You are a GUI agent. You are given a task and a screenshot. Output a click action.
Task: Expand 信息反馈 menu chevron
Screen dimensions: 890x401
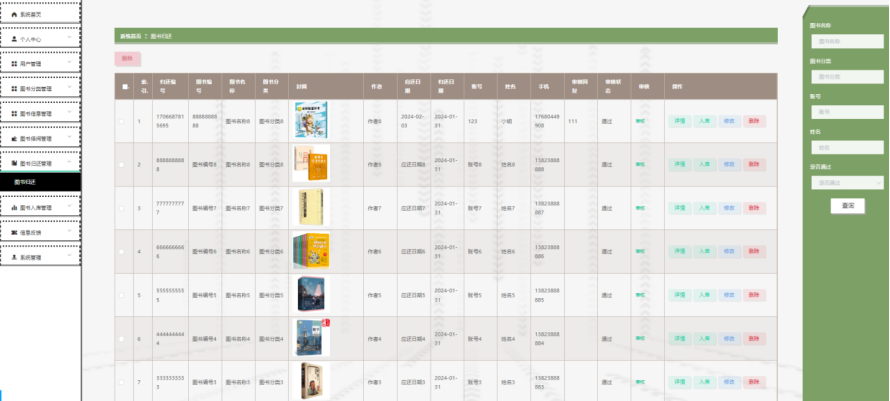click(x=69, y=231)
